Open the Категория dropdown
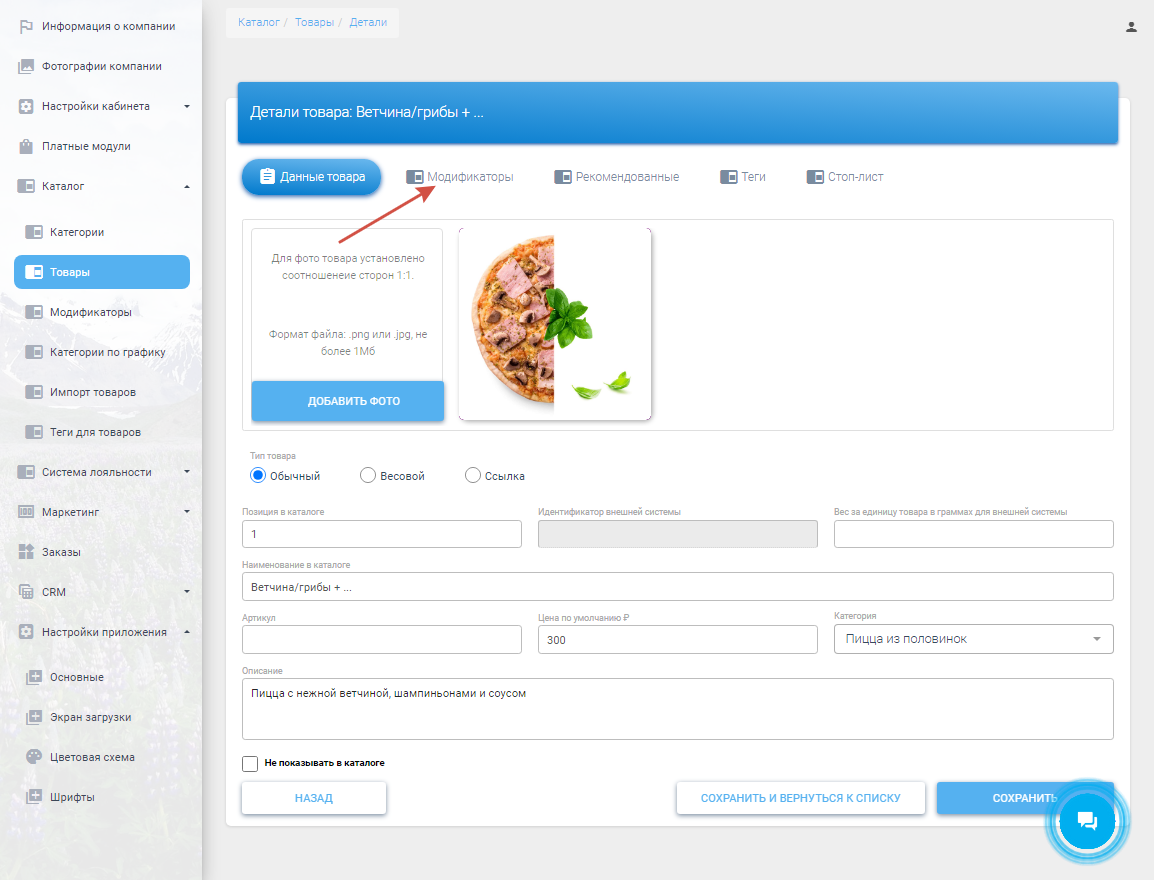Viewport: 1154px width, 880px height. point(973,639)
